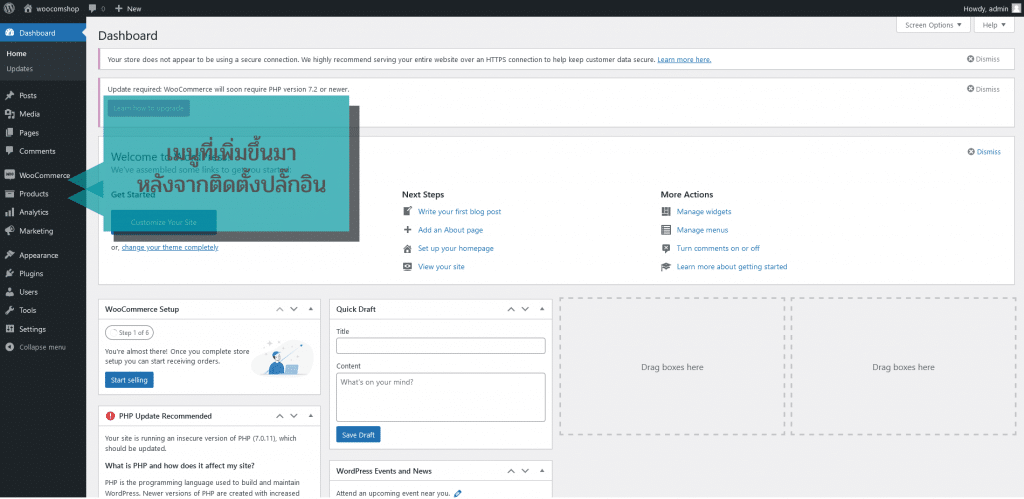The height and width of the screenshot is (499, 1024).
Task: Collapse the WooCommerce Setup widget
Action: [308, 309]
